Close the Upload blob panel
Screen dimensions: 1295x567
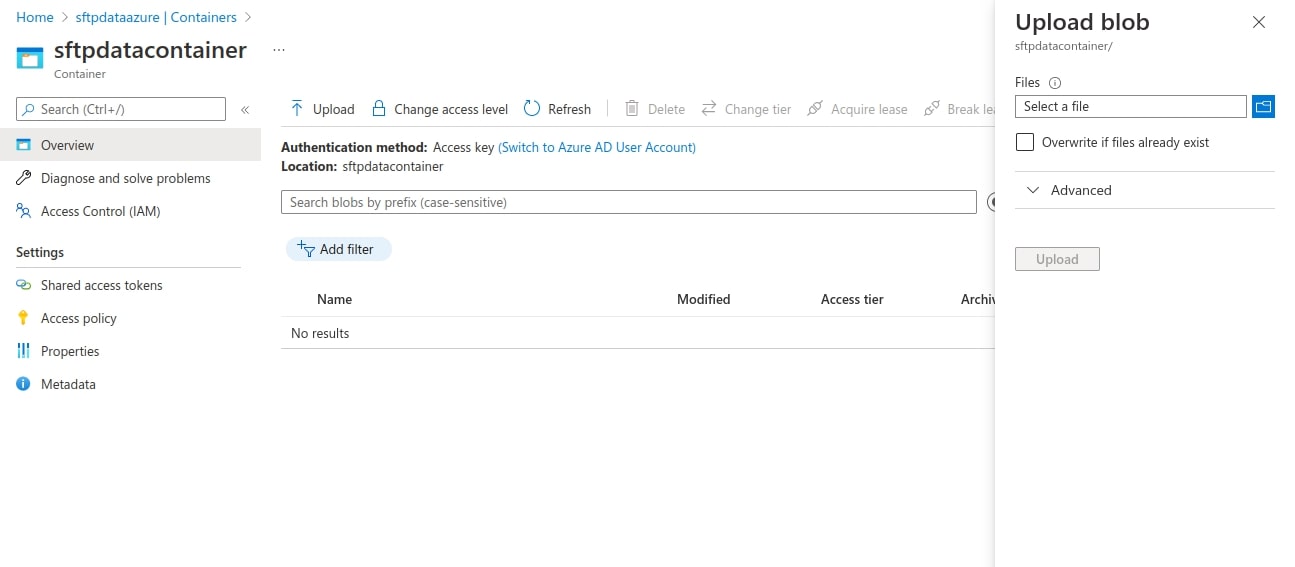[x=1259, y=22]
